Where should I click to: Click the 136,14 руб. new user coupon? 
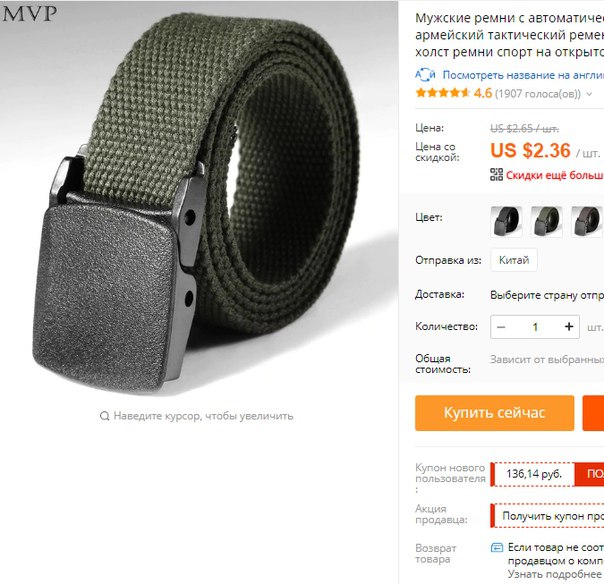tap(534, 474)
